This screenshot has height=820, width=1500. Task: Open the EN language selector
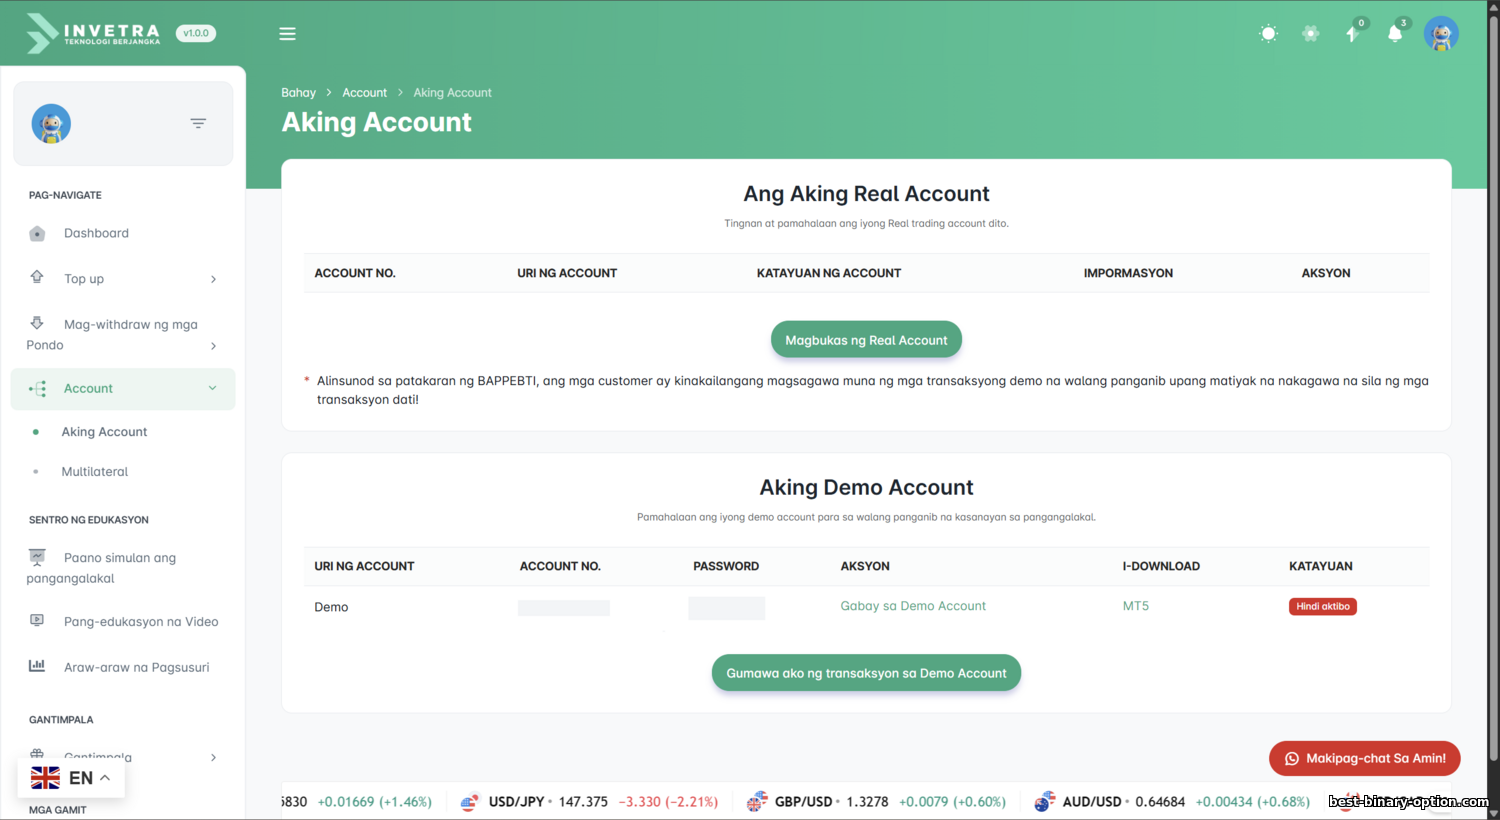point(71,778)
